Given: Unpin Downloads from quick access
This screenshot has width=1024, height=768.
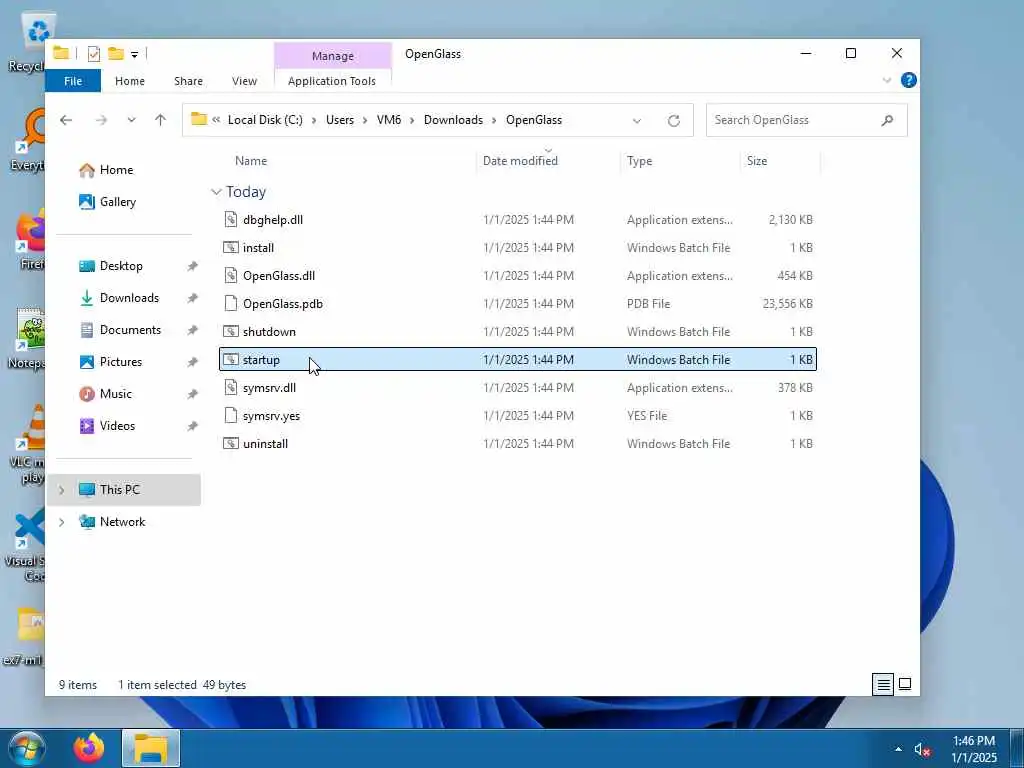Looking at the screenshot, I should (x=192, y=298).
